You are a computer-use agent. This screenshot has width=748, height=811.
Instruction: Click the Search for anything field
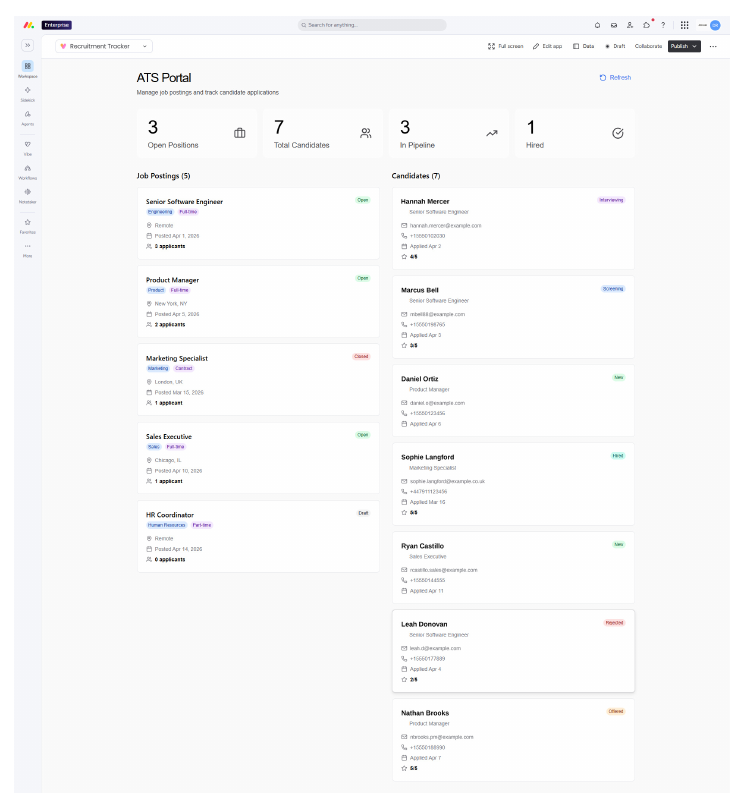(x=372, y=25)
